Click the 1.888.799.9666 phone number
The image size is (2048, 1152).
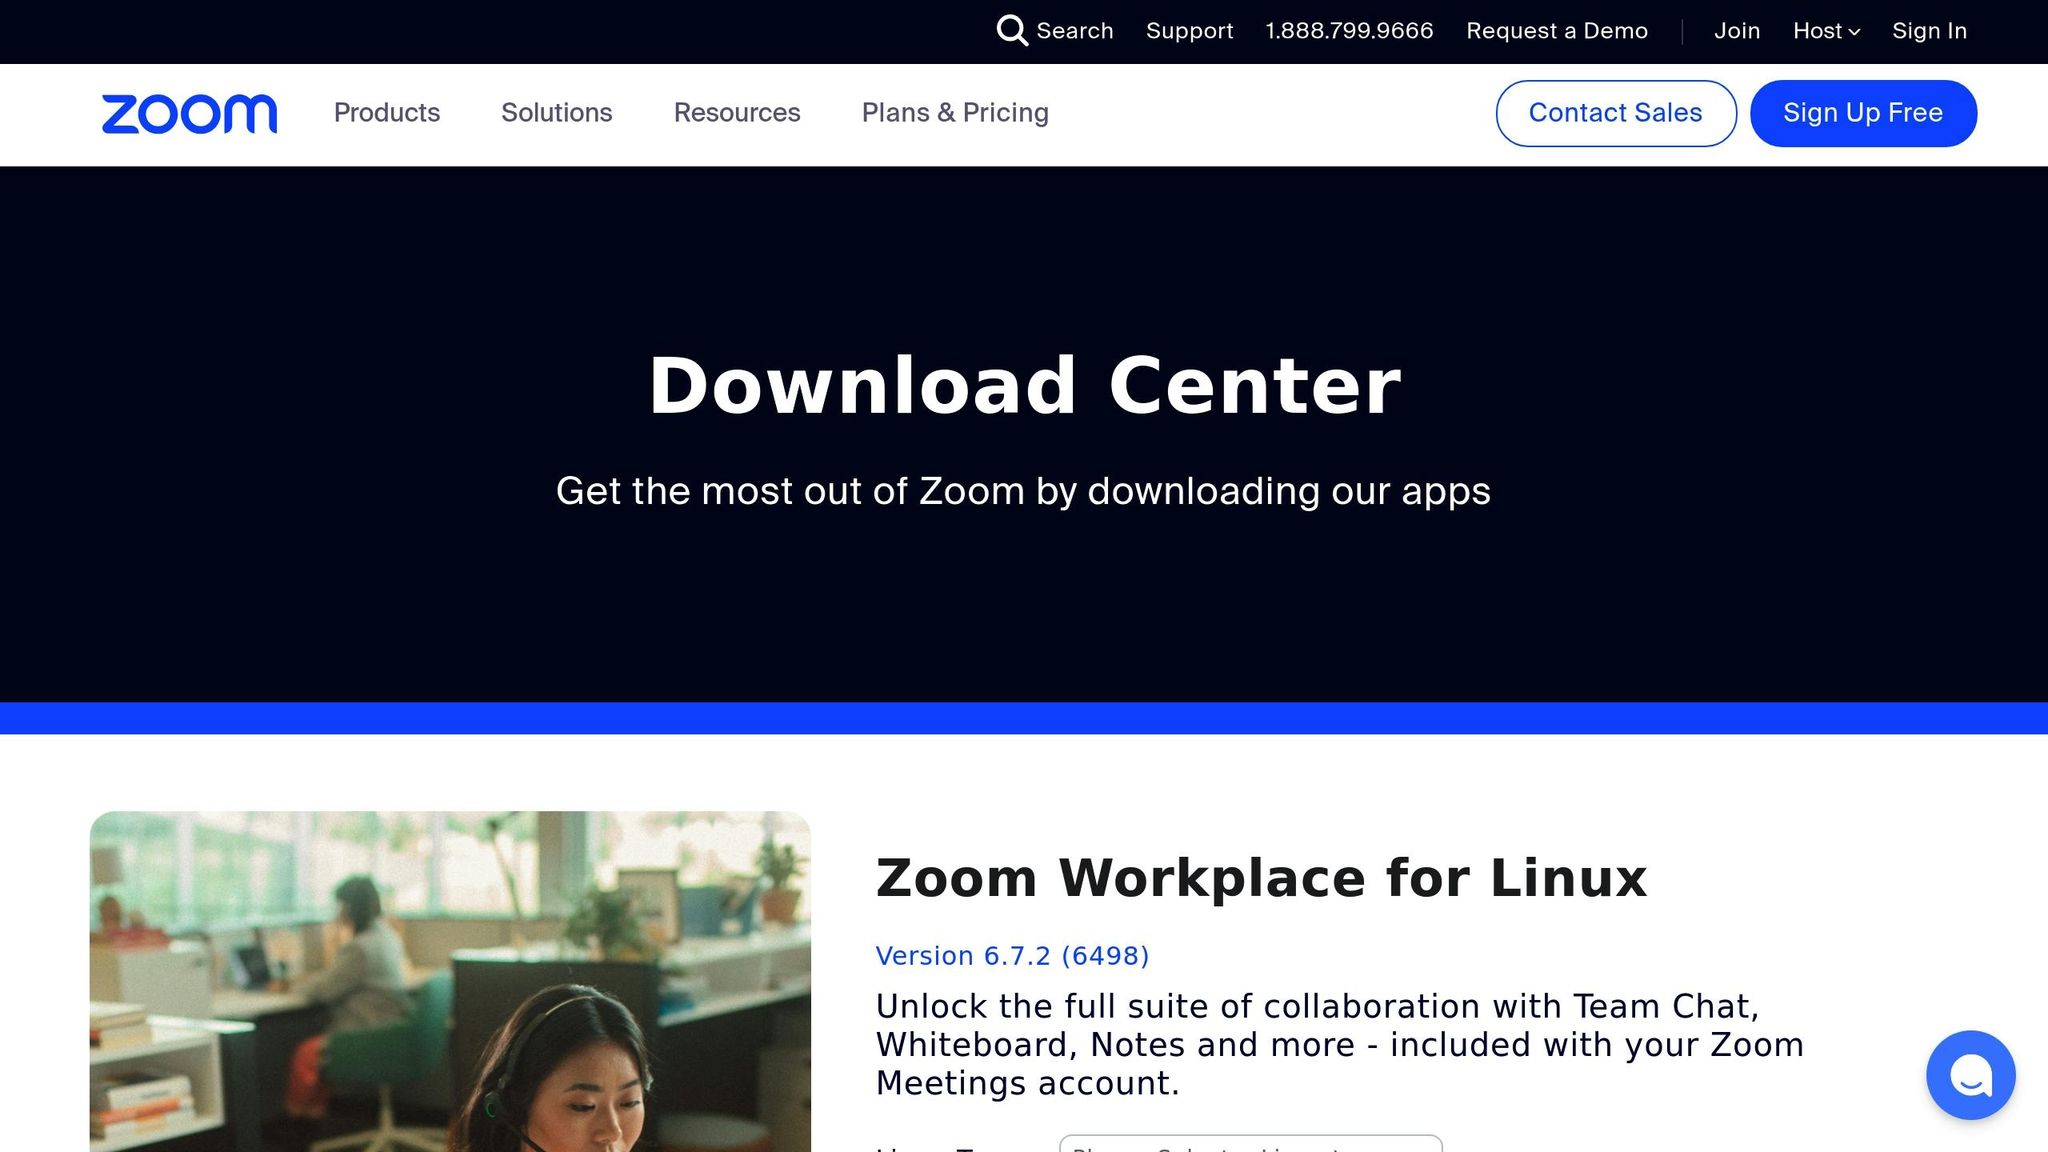(x=1349, y=31)
